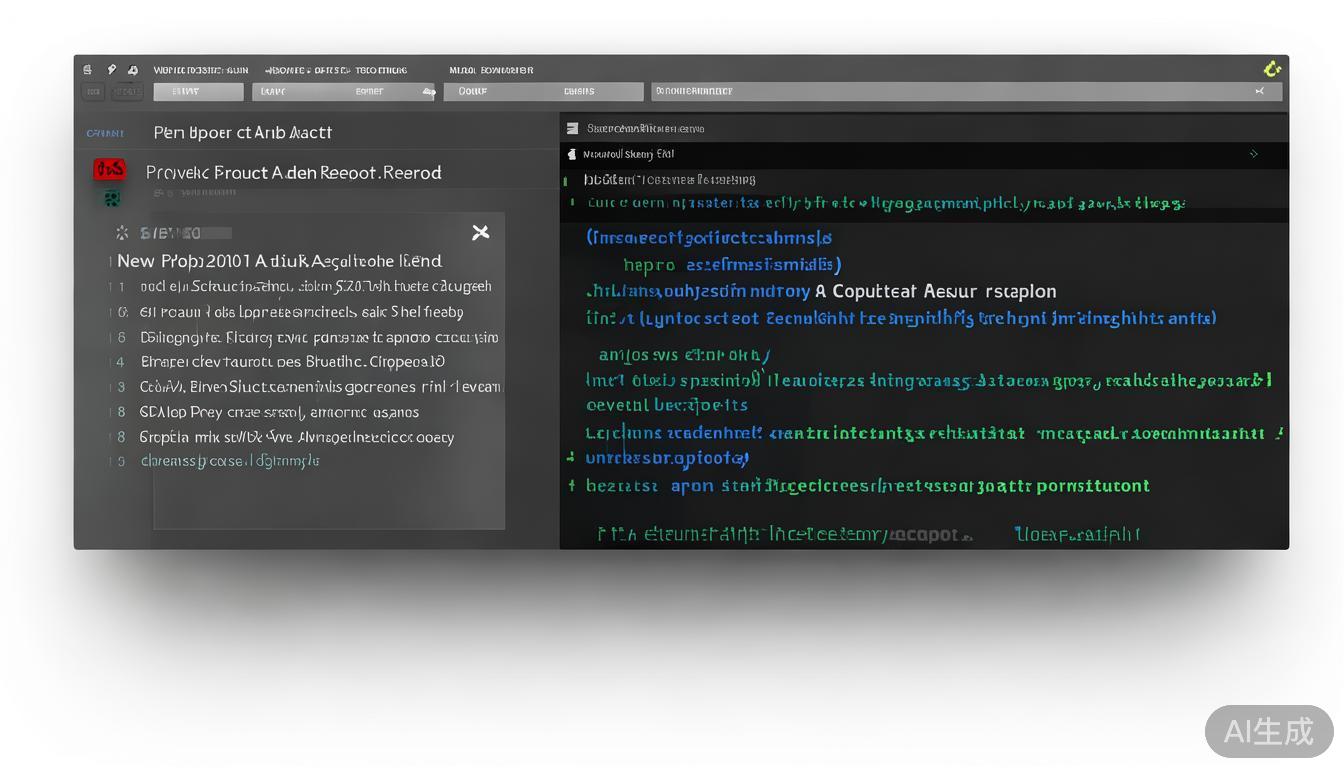Click the green icon below the red icon
Image resolution: width=1344 pixels, height=768 pixels.
point(111,197)
